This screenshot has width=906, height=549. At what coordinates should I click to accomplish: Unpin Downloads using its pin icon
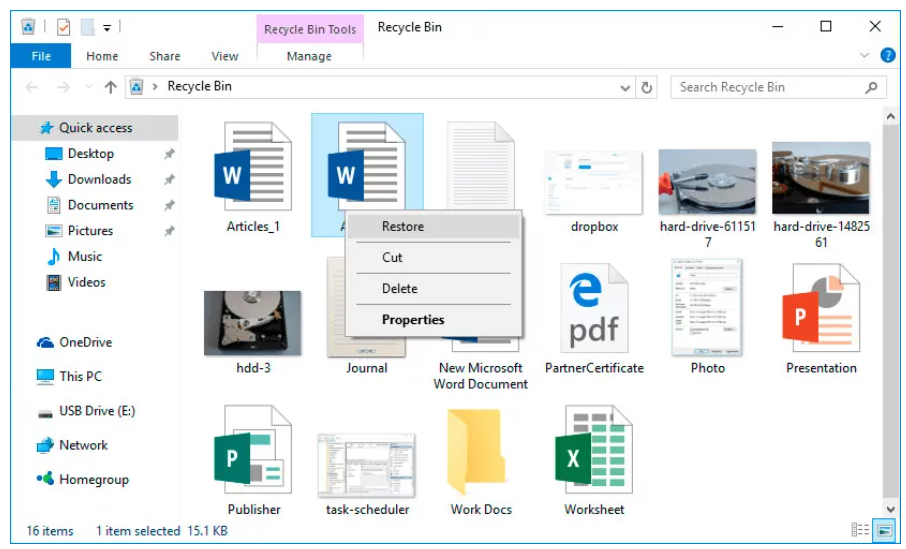169,179
